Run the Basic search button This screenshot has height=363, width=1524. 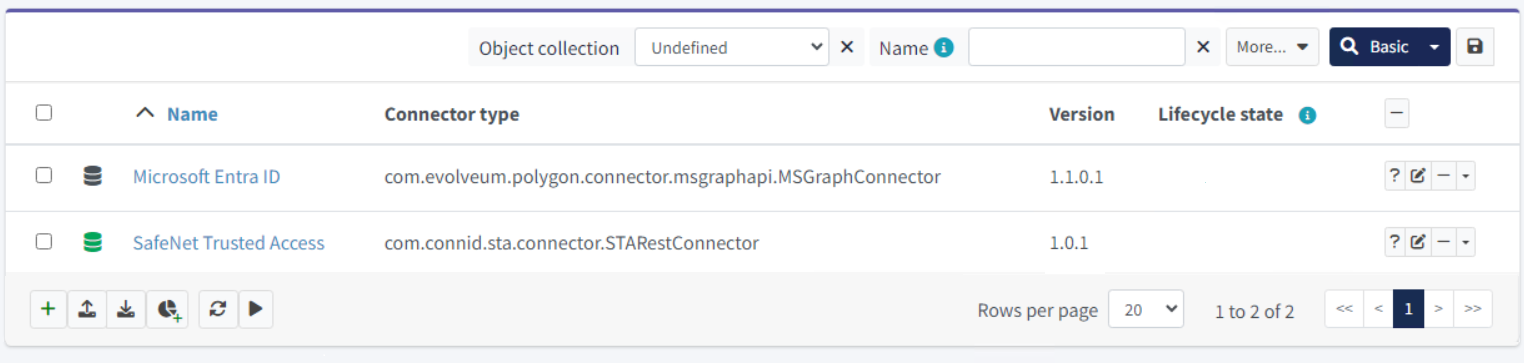pyautogui.click(x=1375, y=47)
